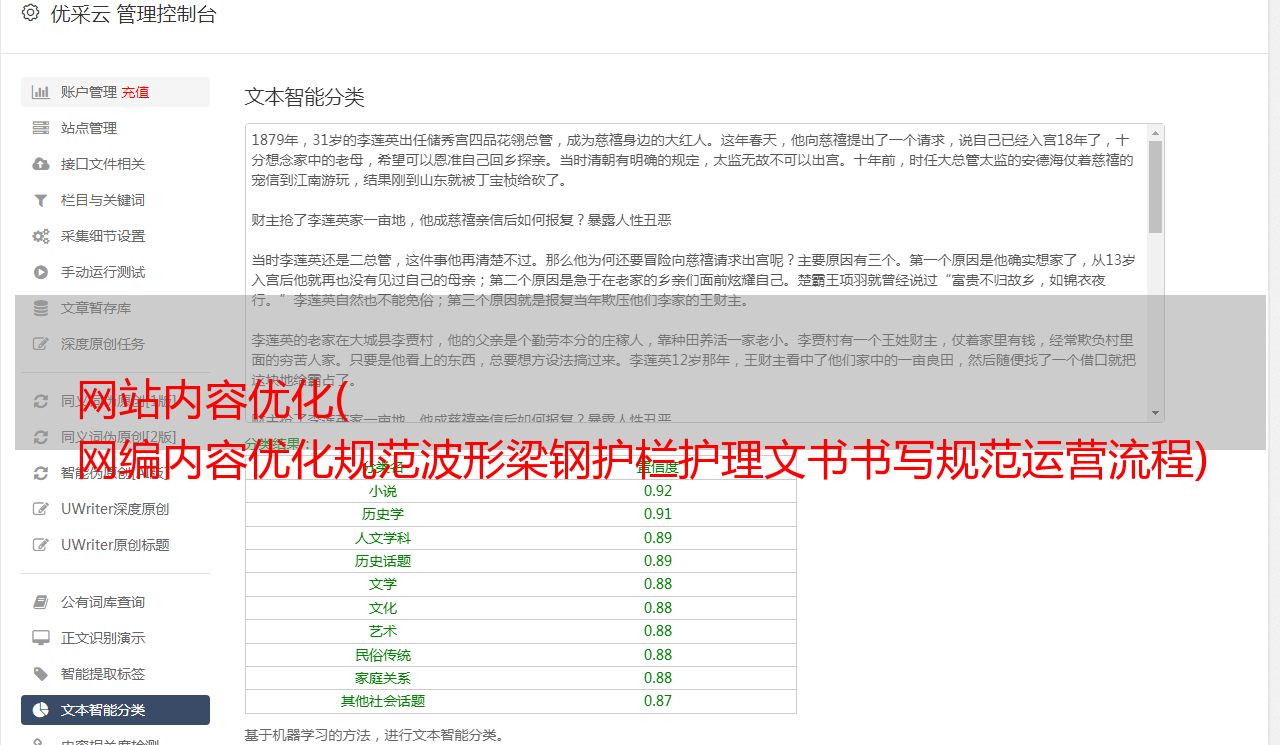This screenshot has height=745, width=1280.
Task: Click the filter funnel icon for 栏目与关键词
Action: click(x=40, y=200)
